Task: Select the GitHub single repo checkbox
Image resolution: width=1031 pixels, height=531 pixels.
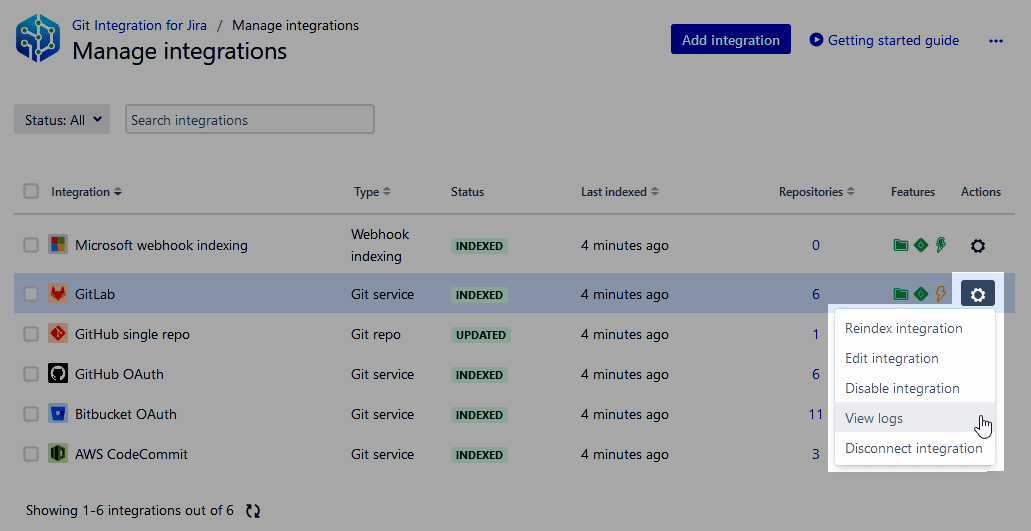Action: coord(31,334)
